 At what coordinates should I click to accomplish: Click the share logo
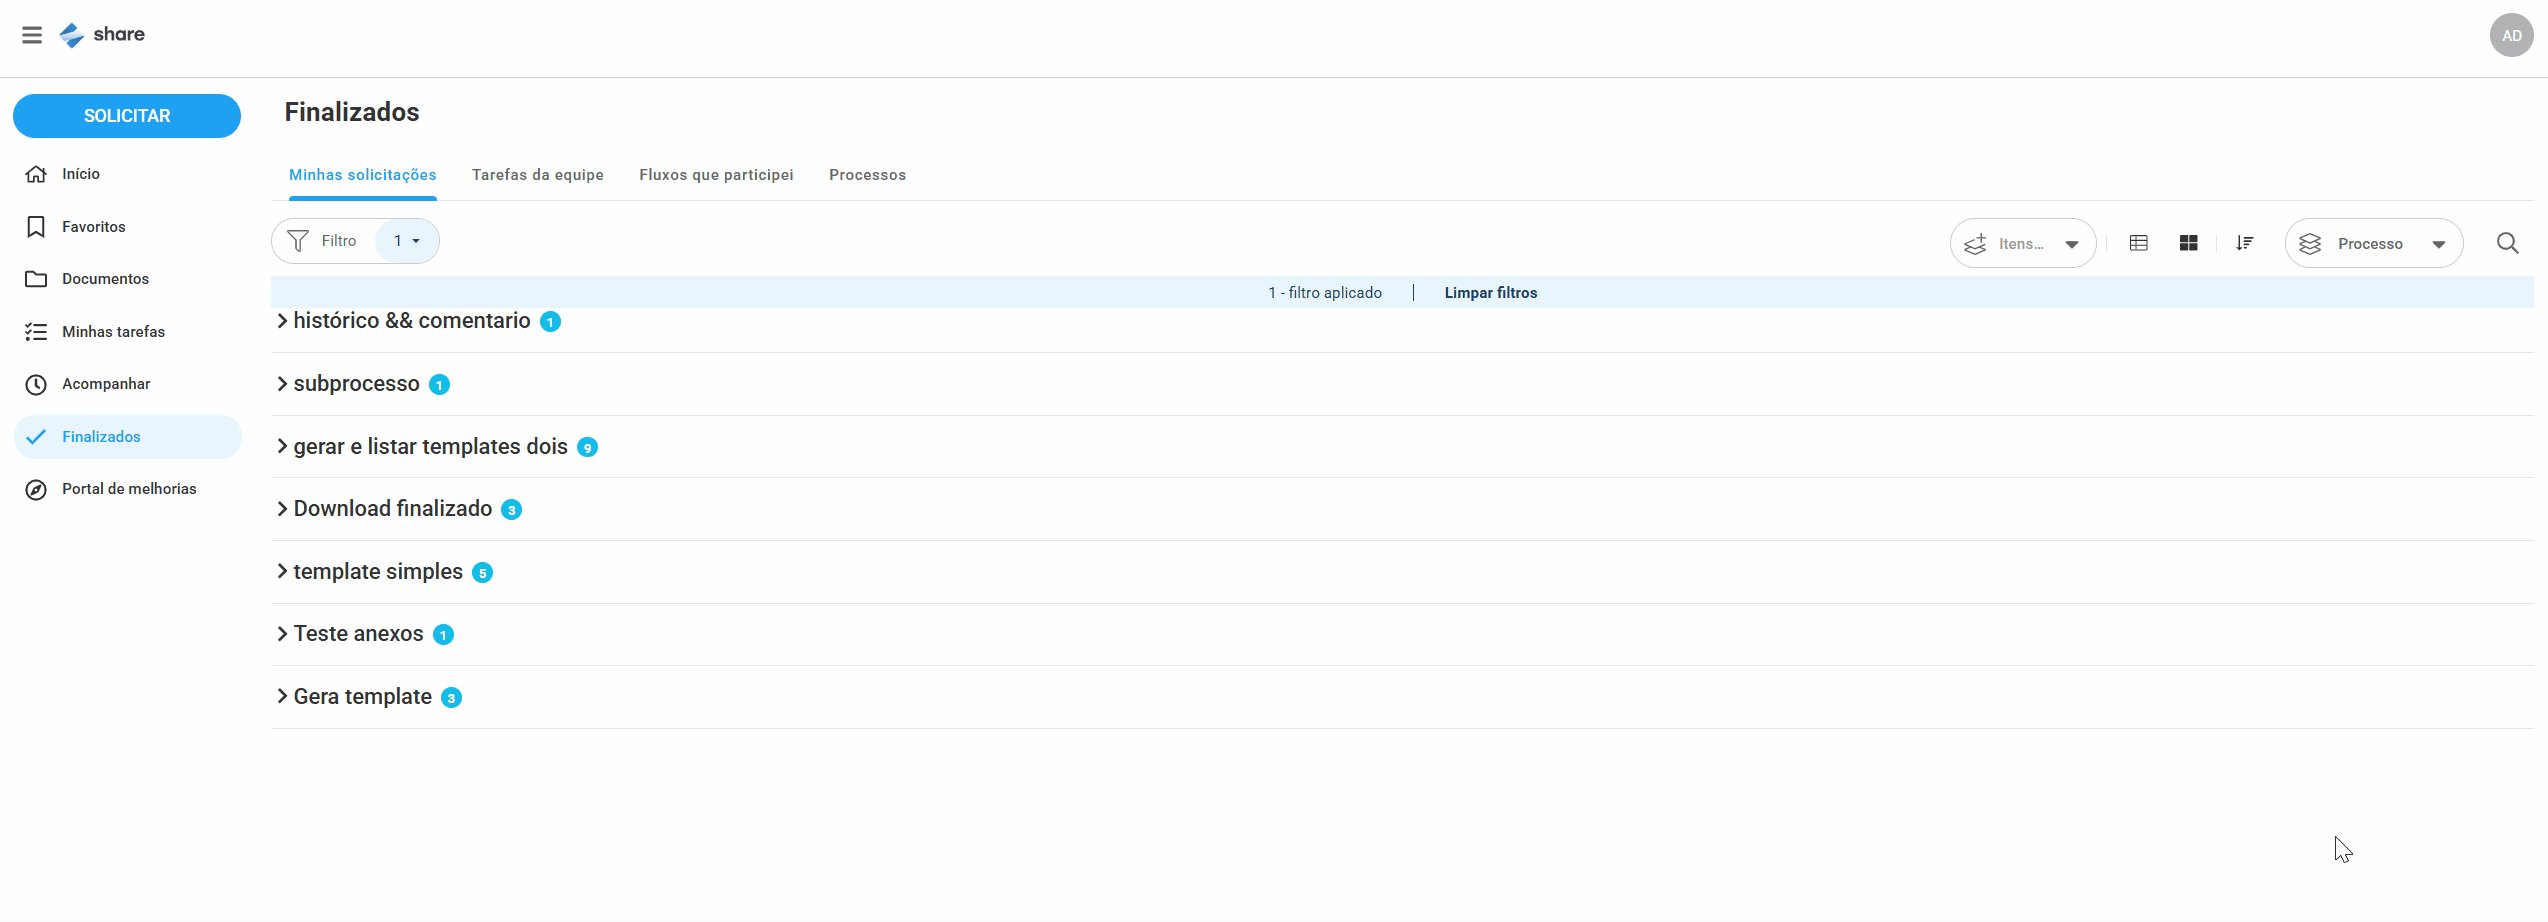[103, 35]
